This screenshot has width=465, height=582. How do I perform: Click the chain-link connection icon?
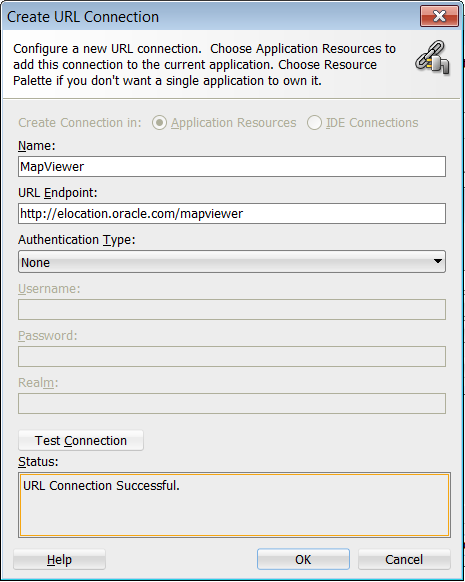(433, 58)
